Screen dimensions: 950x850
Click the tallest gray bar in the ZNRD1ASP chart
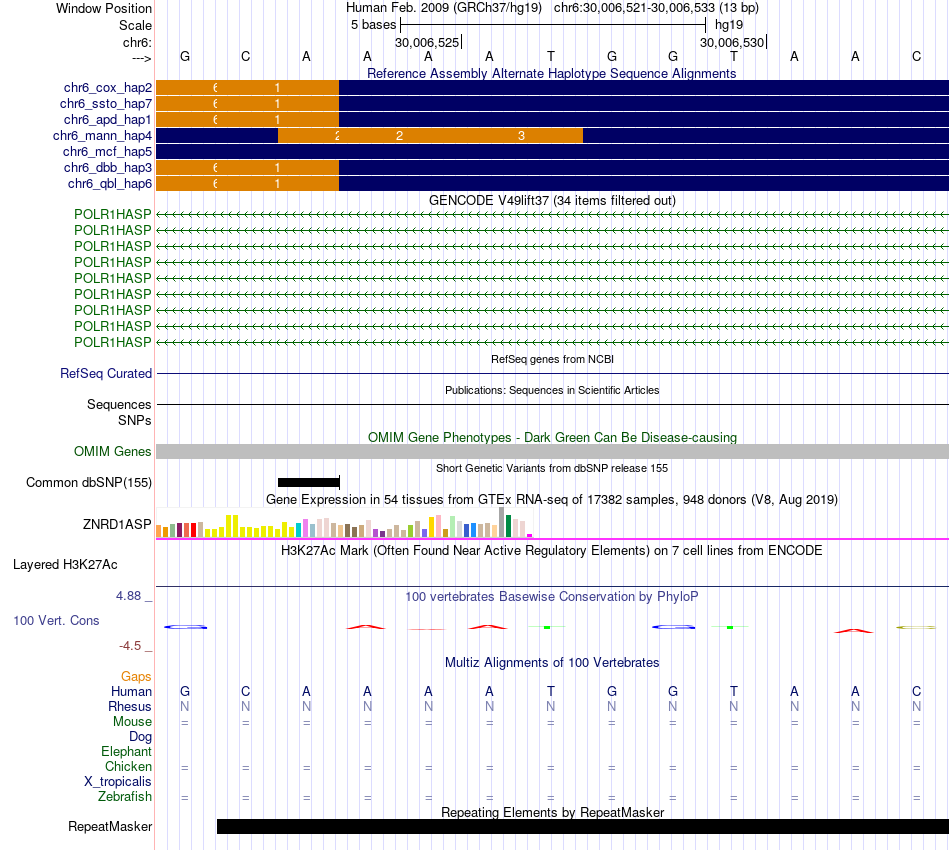(502, 522)
